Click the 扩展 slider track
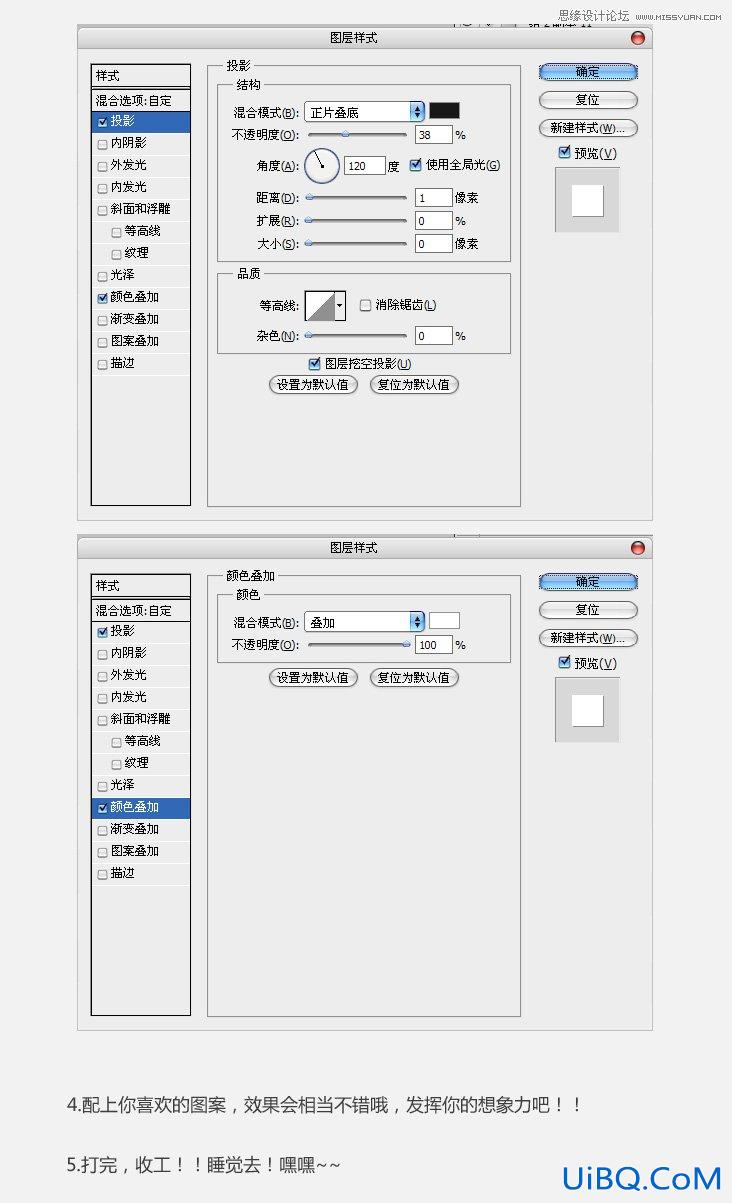Viewport: 732px width, 1203px height. tap(357, 221)
